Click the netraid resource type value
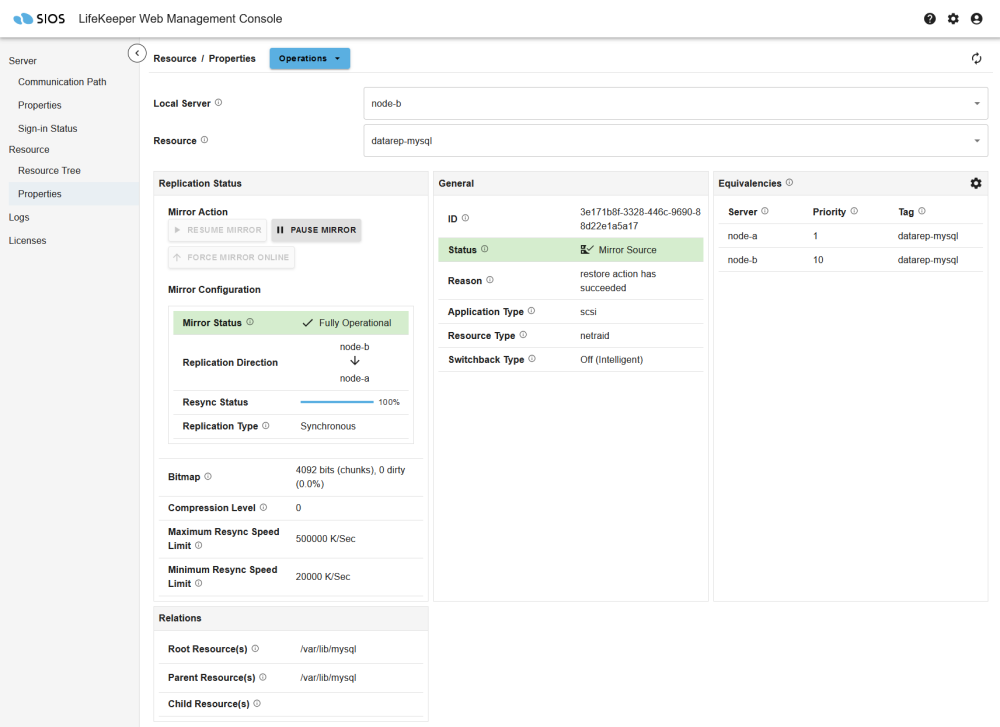 pos(594,335)
